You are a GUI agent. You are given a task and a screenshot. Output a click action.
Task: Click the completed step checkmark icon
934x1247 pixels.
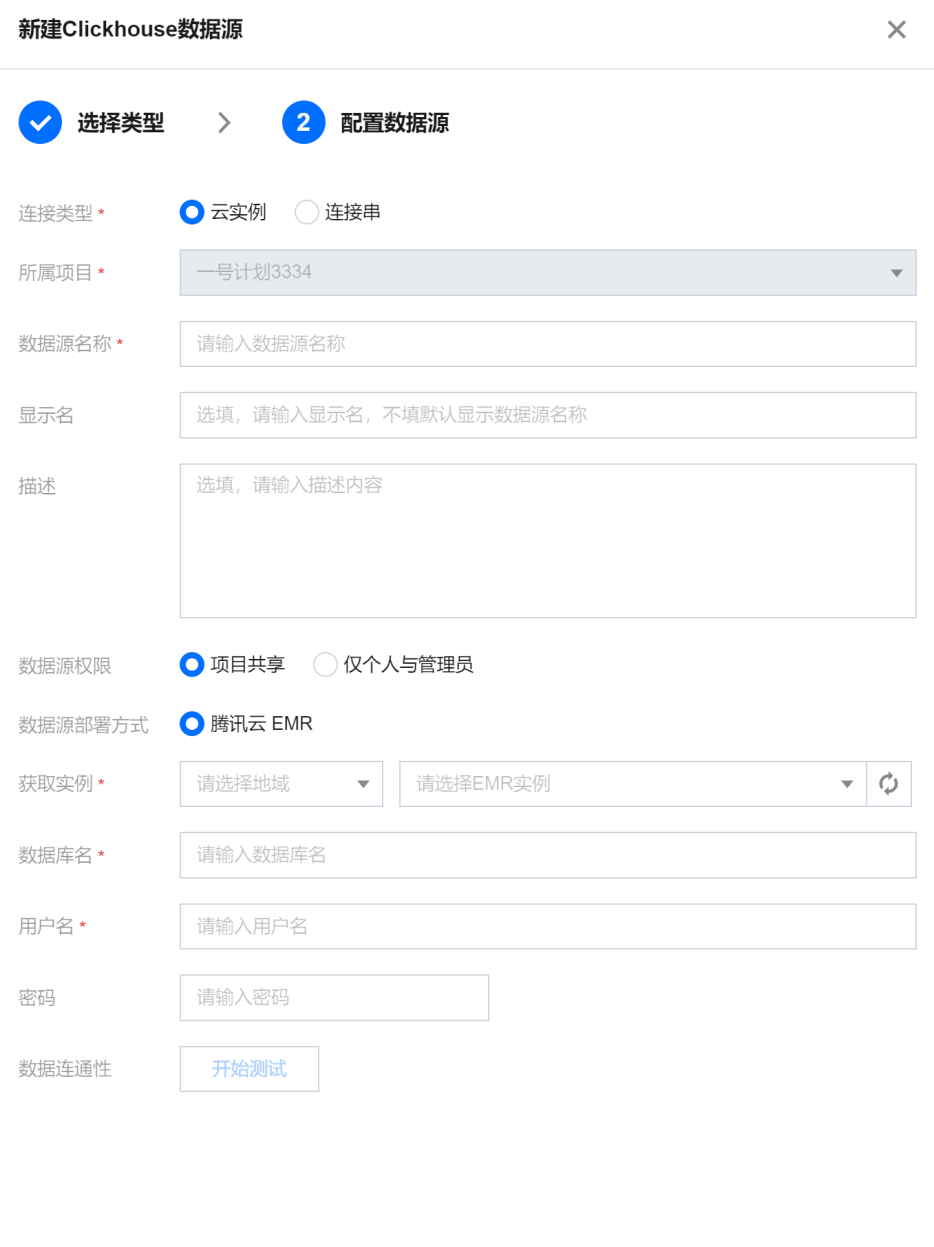[40, 122]
